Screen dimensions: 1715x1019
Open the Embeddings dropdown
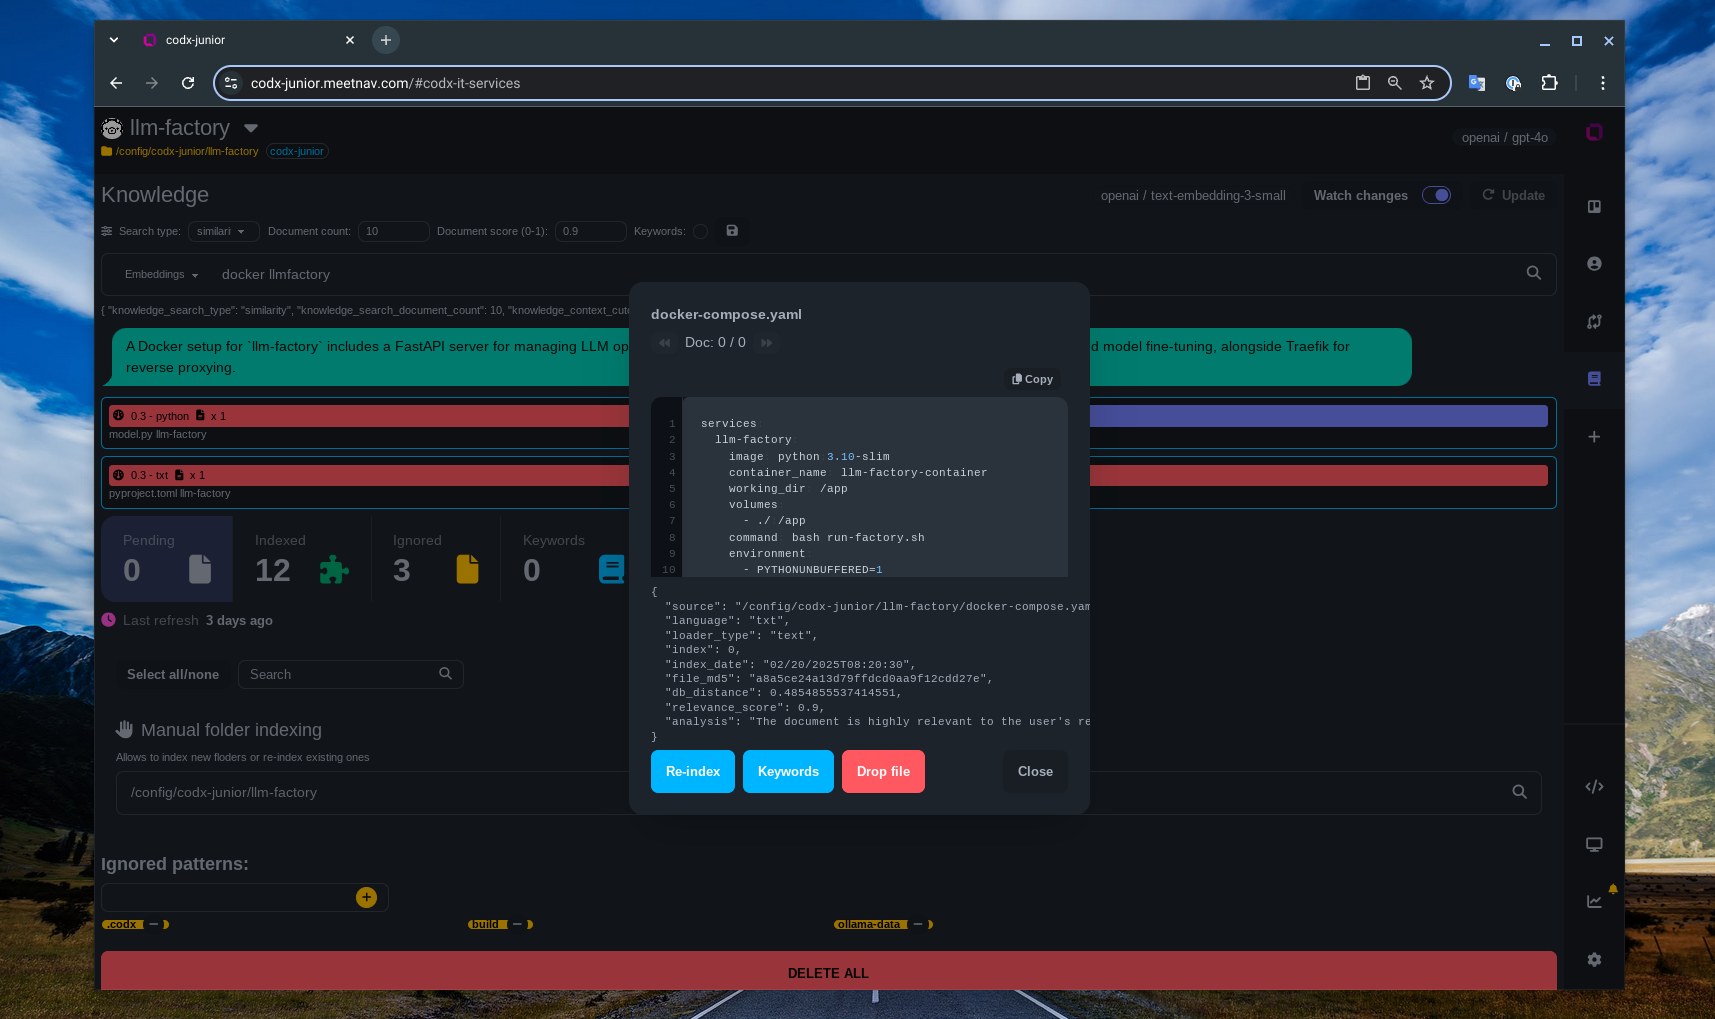(161, 274)
